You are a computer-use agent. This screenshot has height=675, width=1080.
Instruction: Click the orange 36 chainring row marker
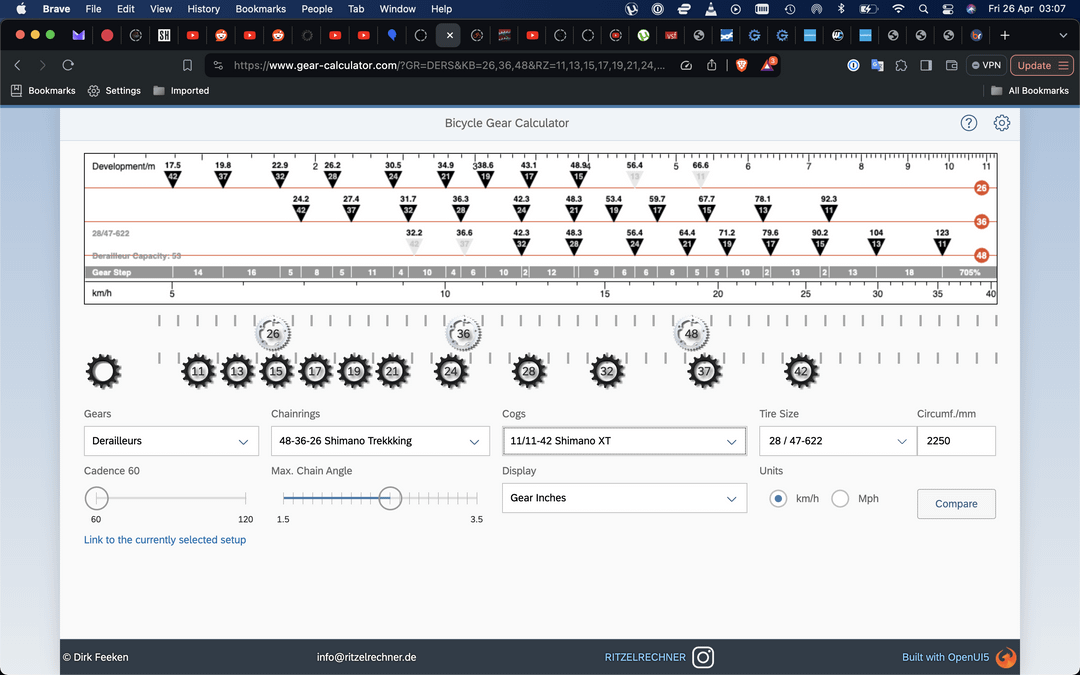coord(981,222)
